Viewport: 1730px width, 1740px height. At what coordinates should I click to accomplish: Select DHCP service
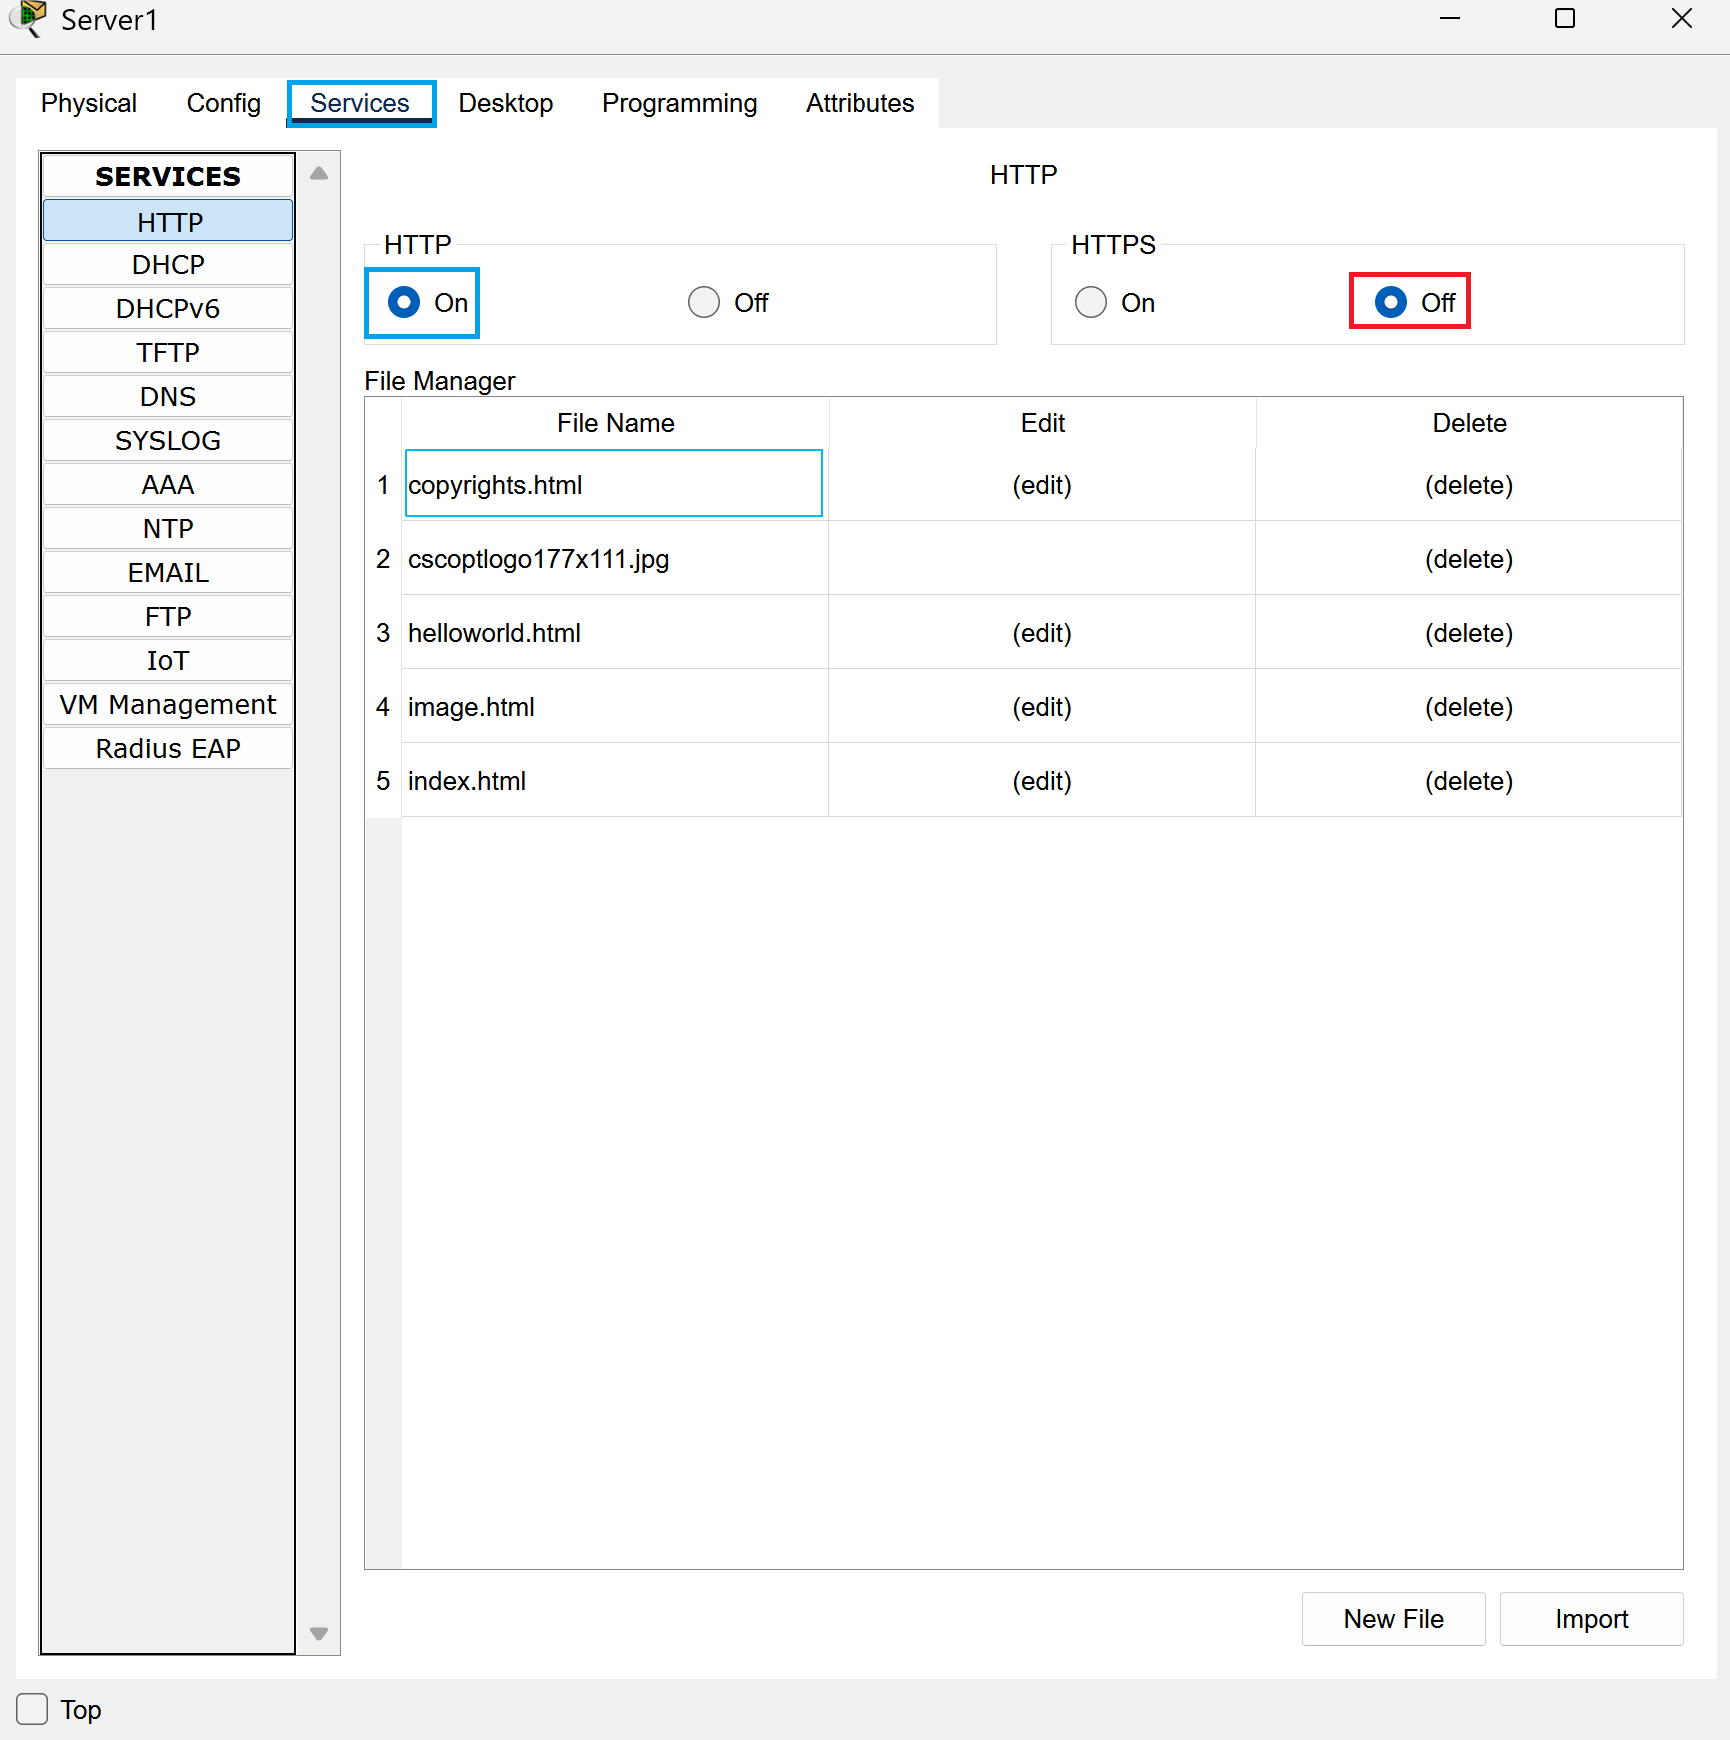(168, 265)
